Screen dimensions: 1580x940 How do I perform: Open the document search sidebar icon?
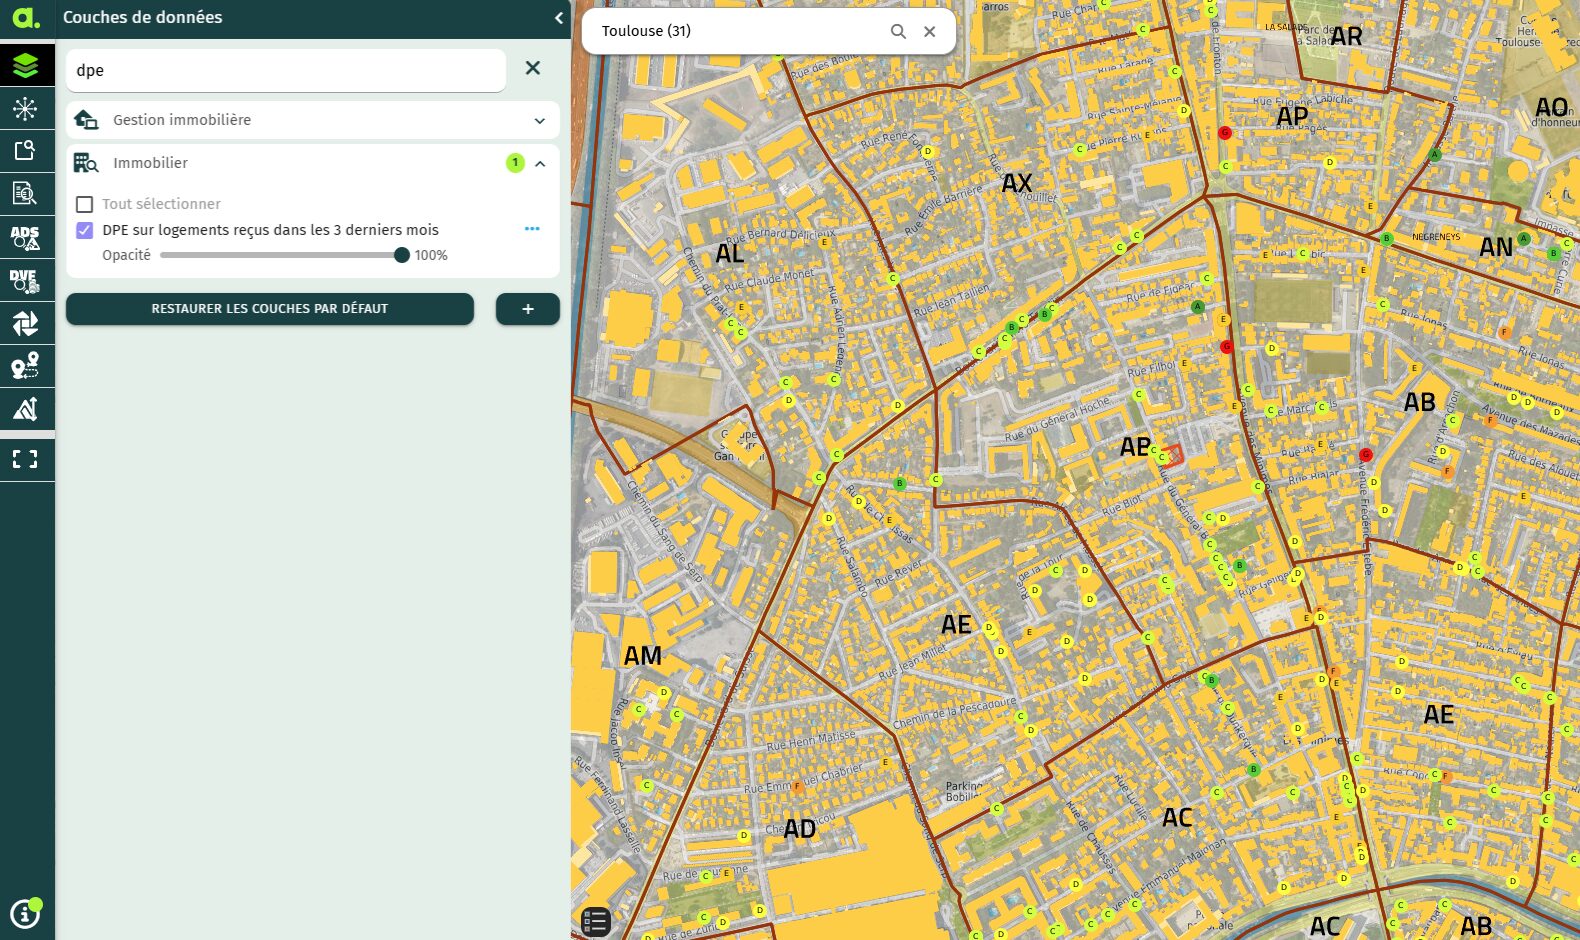click(x=26, y=193)
